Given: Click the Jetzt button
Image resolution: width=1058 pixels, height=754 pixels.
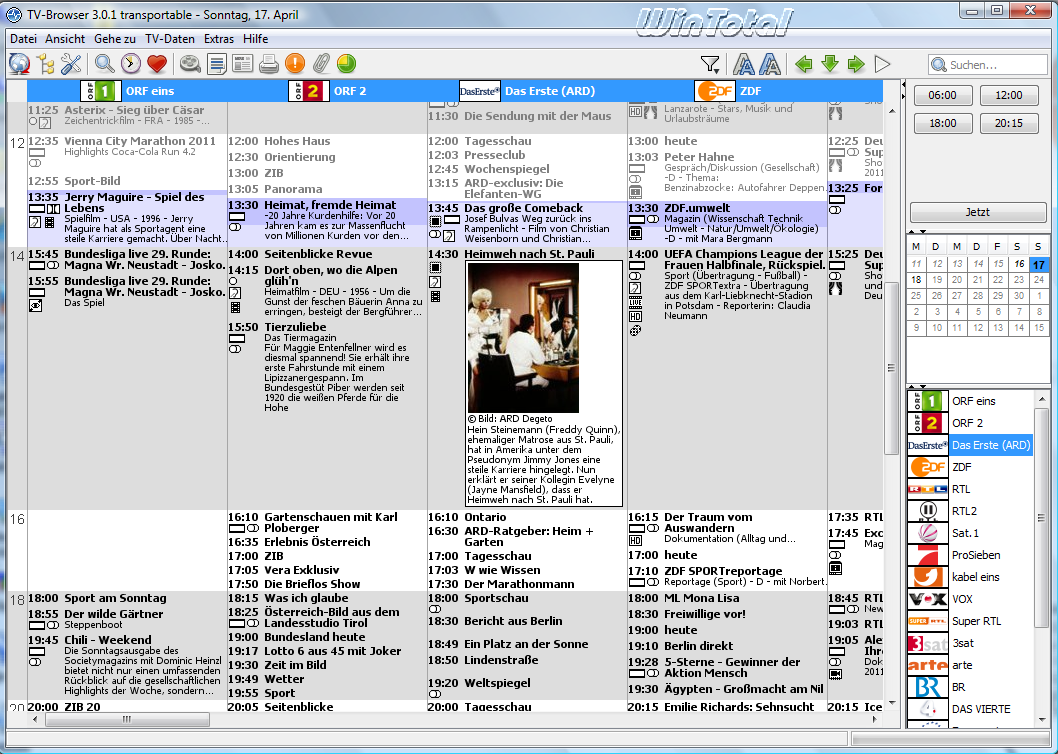Looking at the screenshot, I should coord(978,212).
